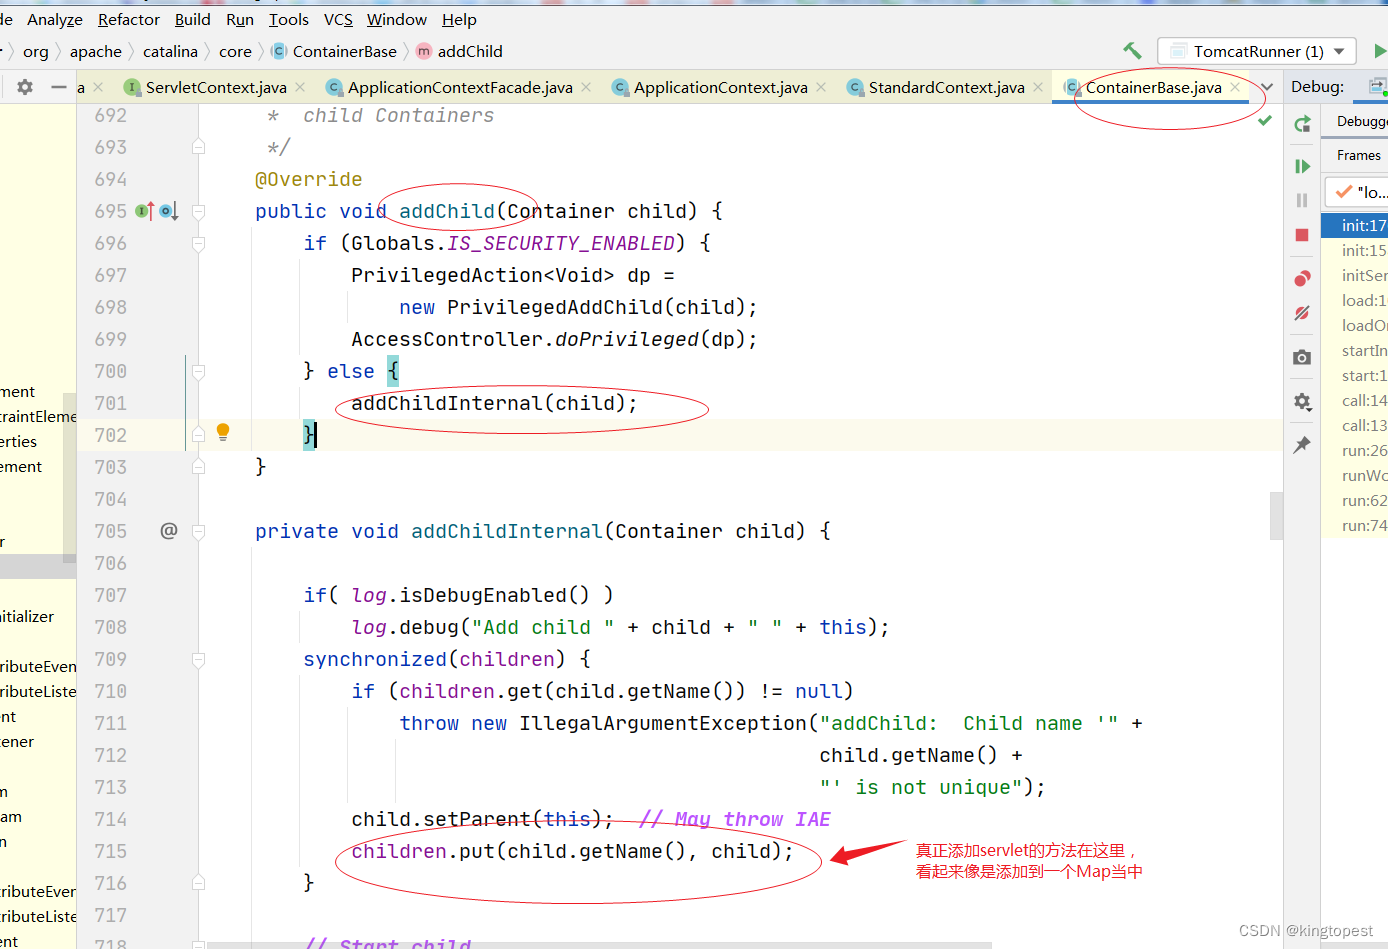The width and height of the screenshot is (1388, 949).
Task: Open the lightbulb intention actions on line 702
Action: pos(223,432)
